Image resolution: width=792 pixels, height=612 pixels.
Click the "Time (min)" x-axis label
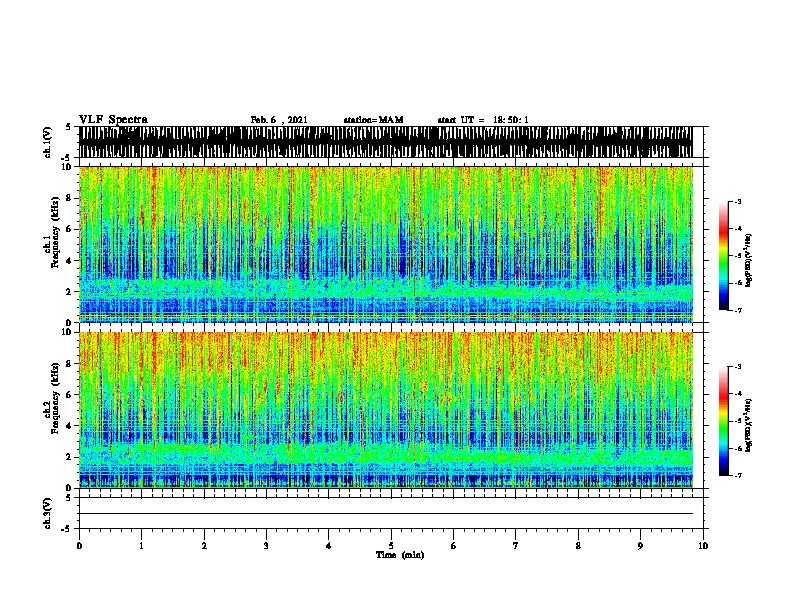pyautogui.click(x=400, y=555)
